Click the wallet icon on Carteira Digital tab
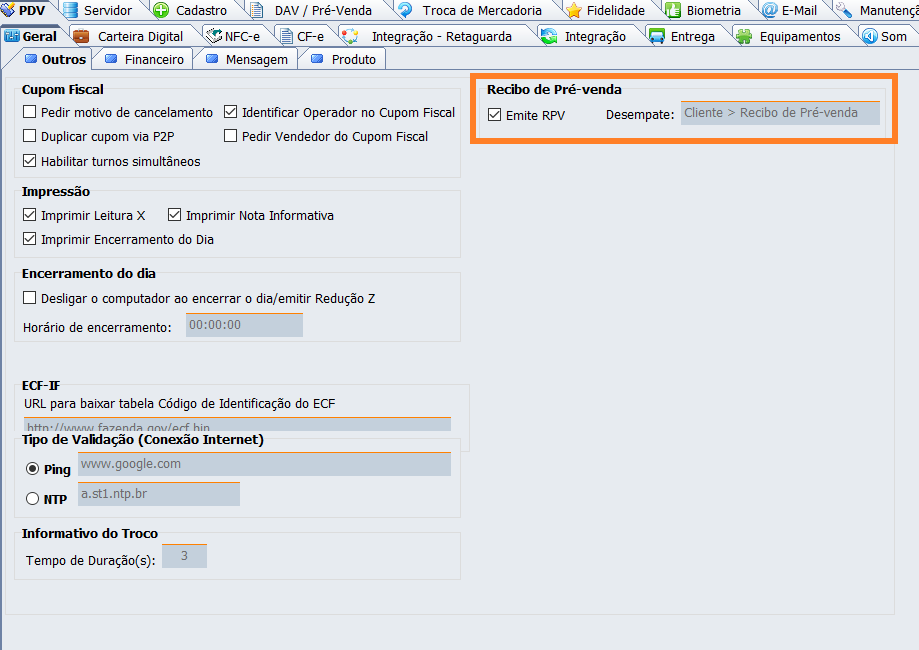Screen dimensions: 919x650 click(82, 36)
